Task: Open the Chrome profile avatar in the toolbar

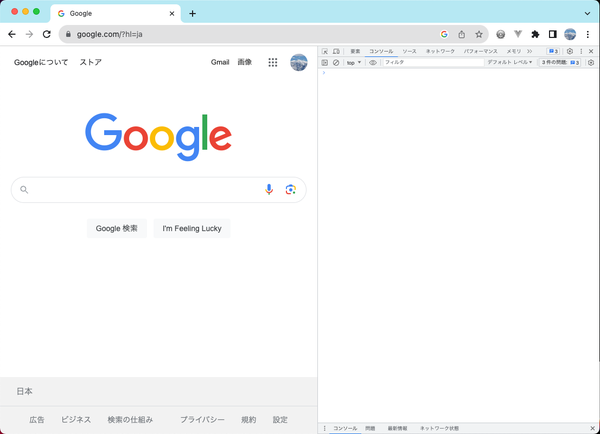Action: [x=570, y=34]
